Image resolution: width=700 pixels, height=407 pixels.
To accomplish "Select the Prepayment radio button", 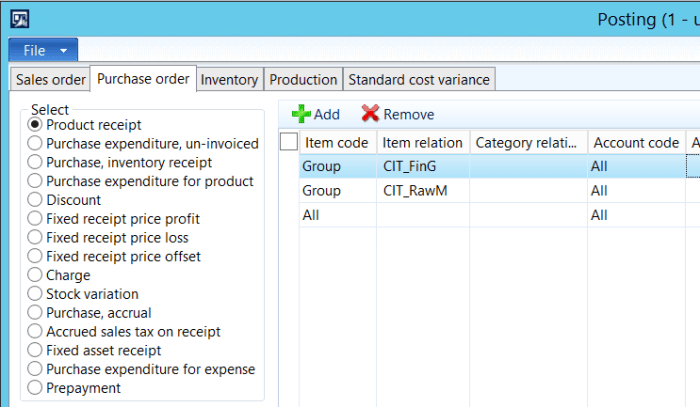I will [35, 387].
